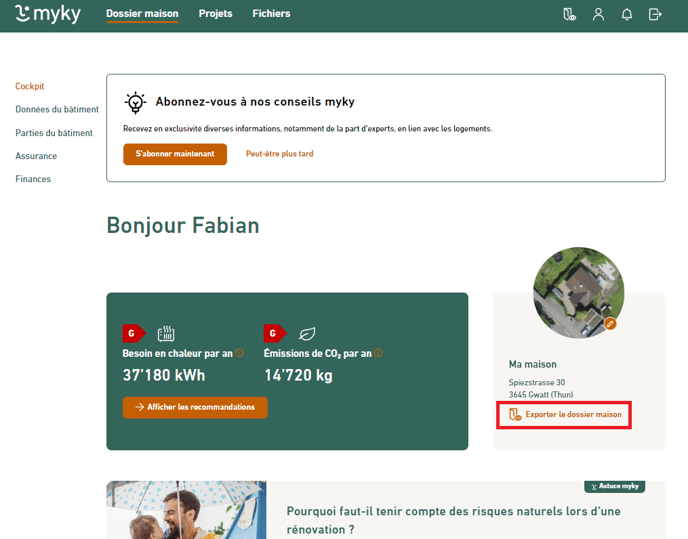This screenshot has height=539, width=688.
Task: Go to the Fichiers tab
Action: (271, 14)
